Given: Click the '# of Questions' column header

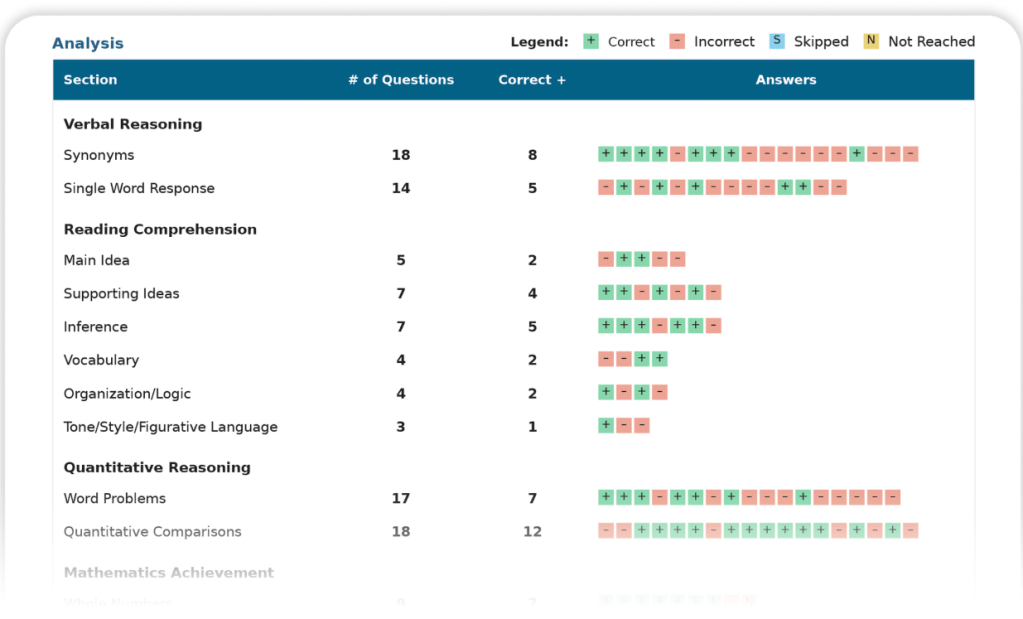Looking at the screenshot, I should (400, 80).
